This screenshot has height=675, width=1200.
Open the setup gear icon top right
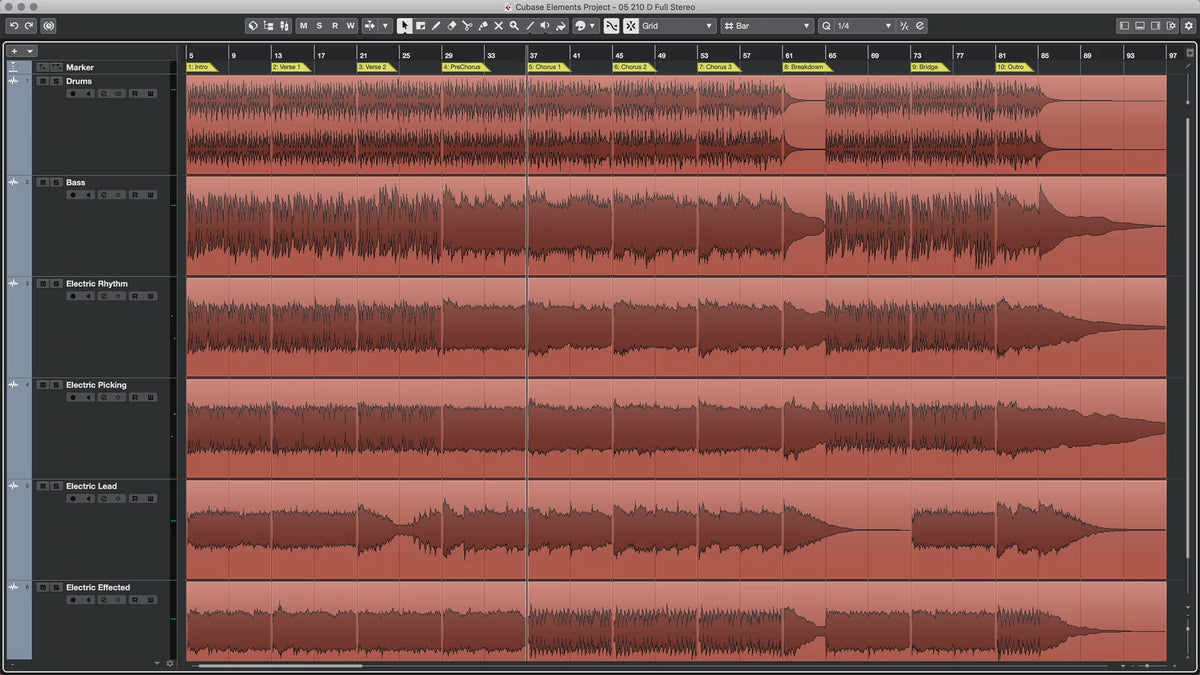coord(1188,26)
